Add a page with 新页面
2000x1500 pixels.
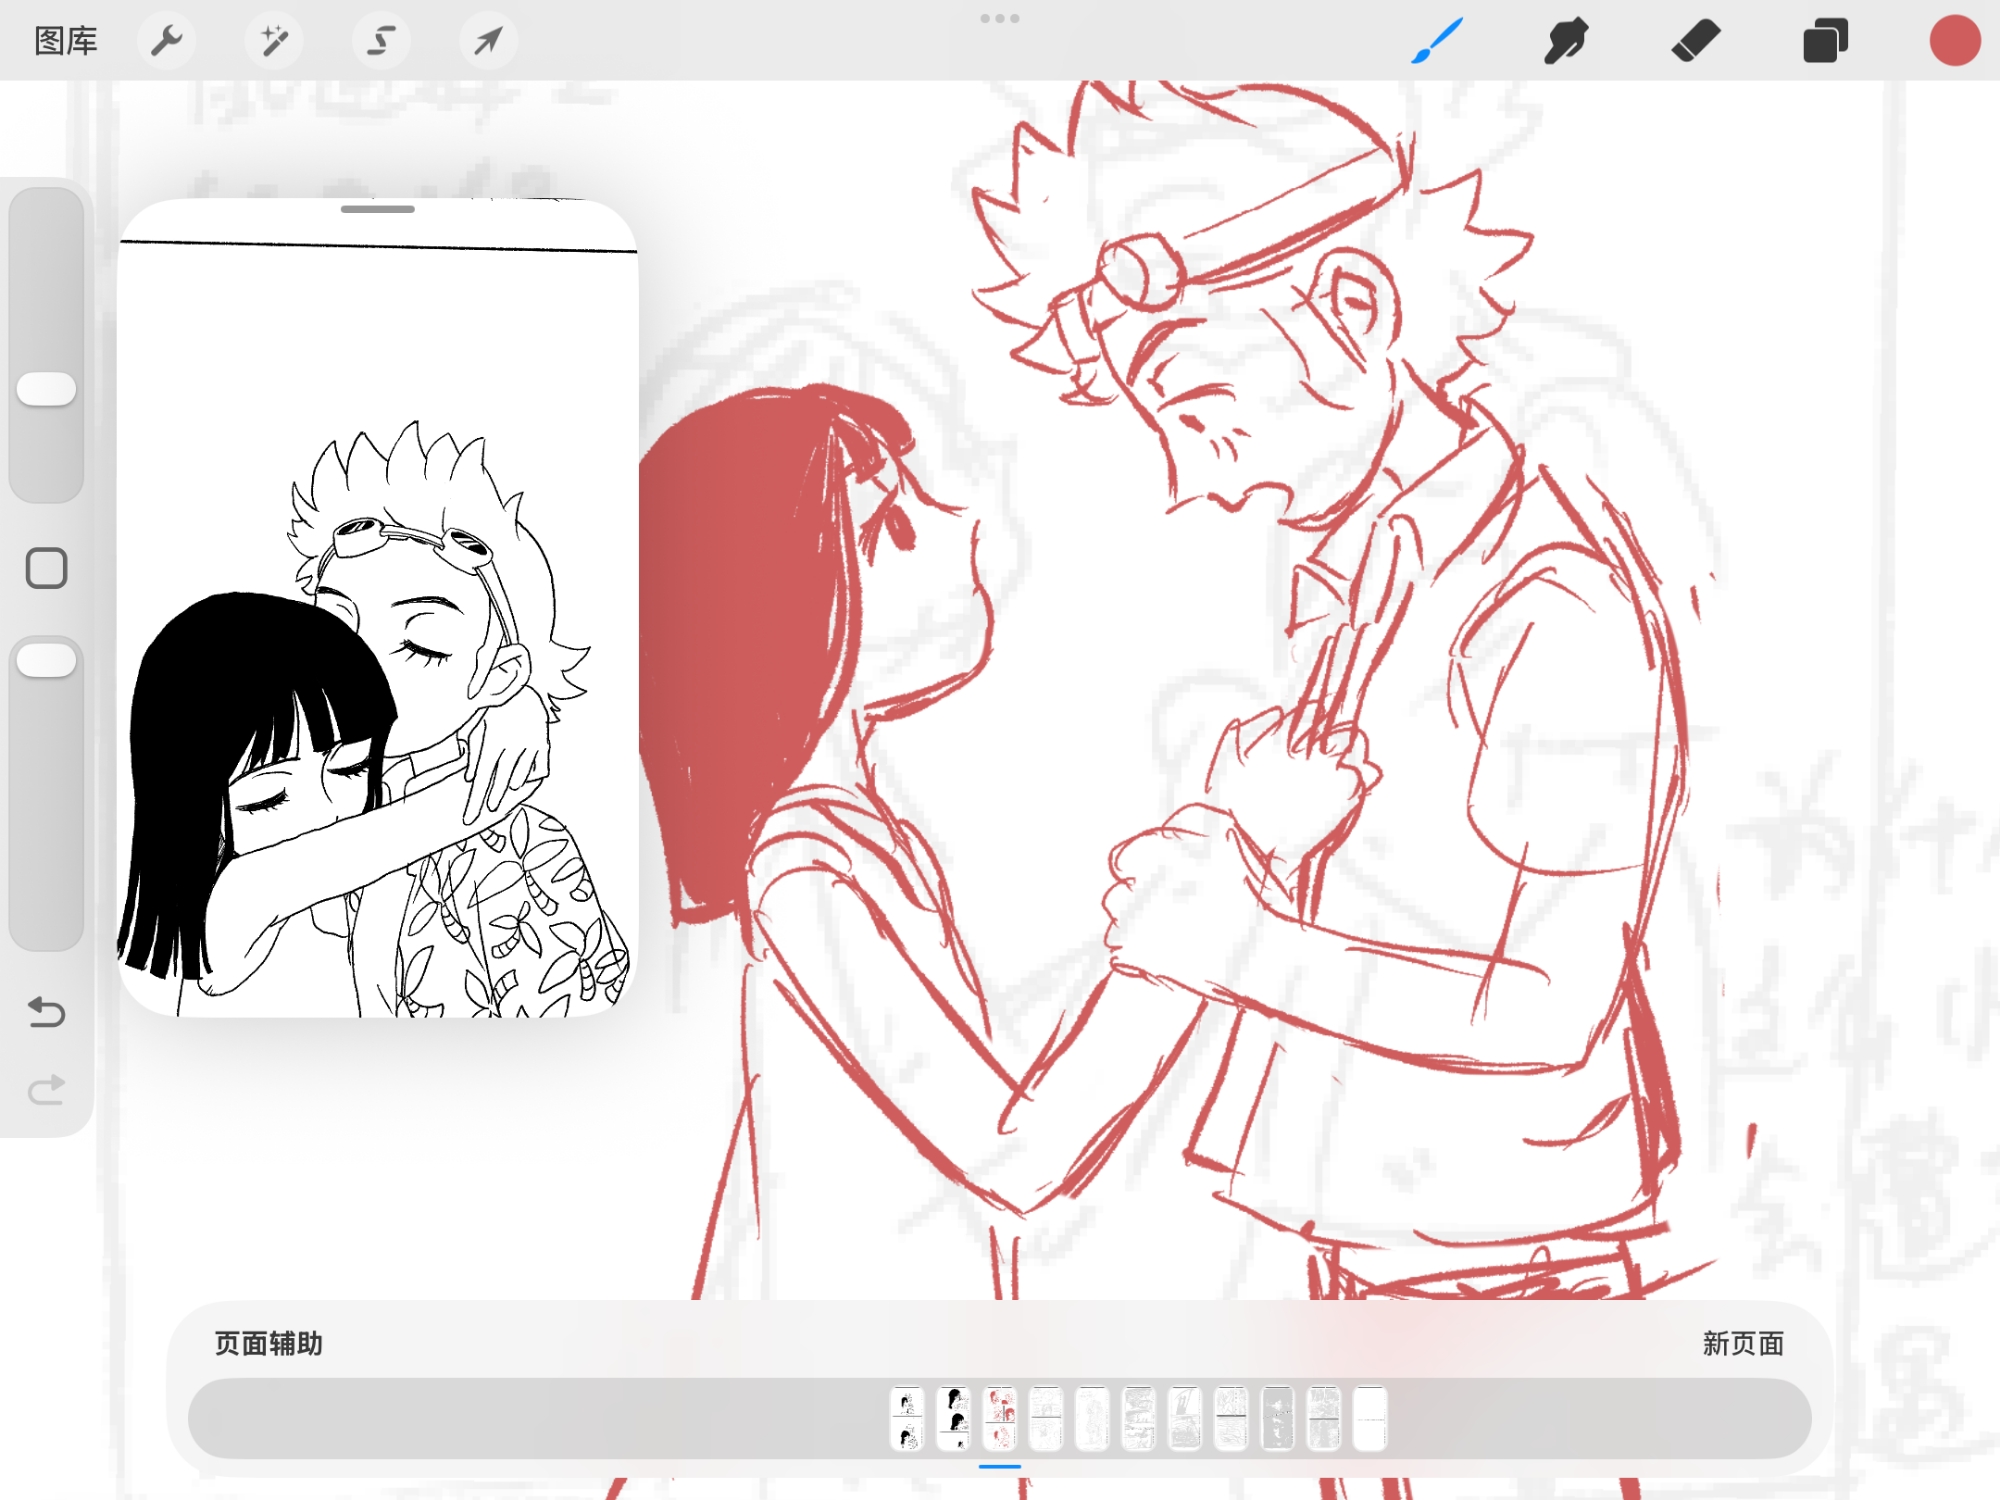(1743, 1343)
